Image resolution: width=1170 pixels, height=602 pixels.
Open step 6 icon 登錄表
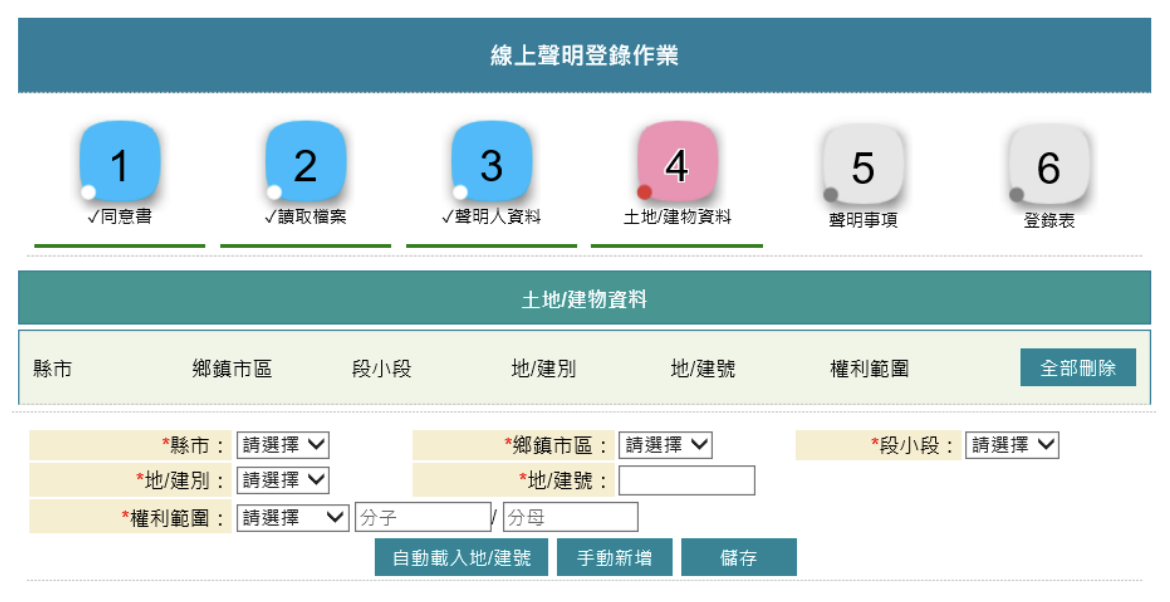[x=1049, y=165]
